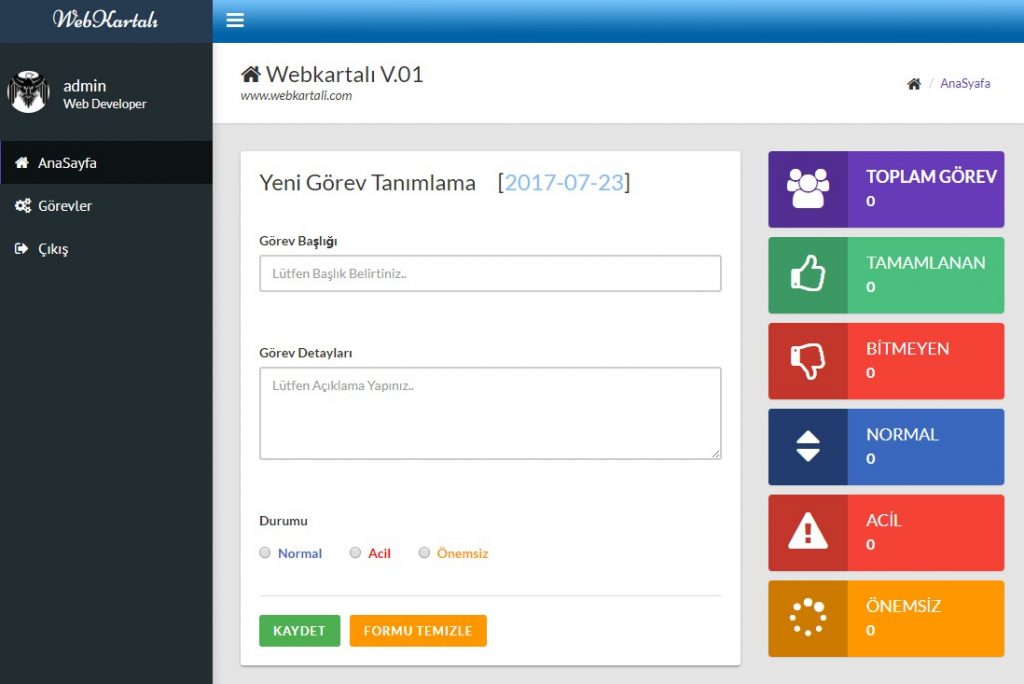Click inside the Görev Detayları textarea
The height and width of the screenshot is (684, 1024).
coord(490,413)
